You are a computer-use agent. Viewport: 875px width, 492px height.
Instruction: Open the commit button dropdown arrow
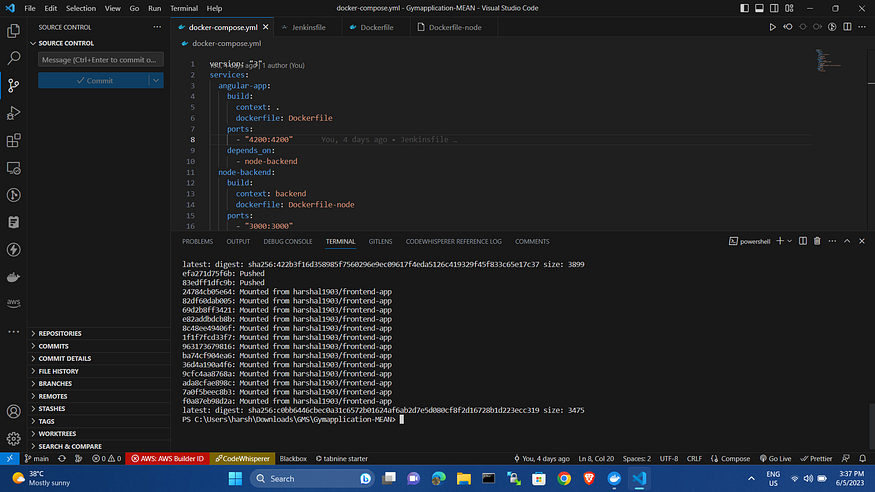coord(156,80)
